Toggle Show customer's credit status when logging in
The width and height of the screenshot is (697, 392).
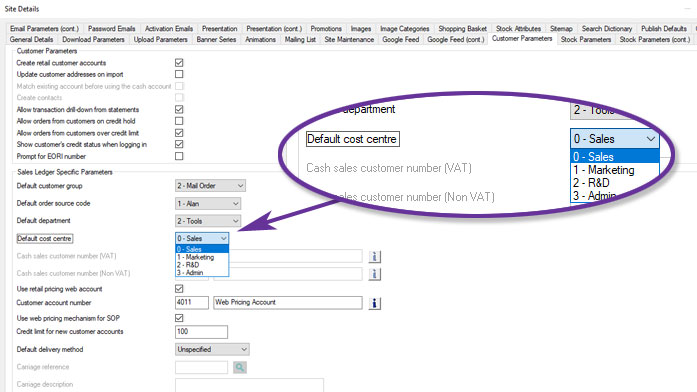(x=179, y=144)
